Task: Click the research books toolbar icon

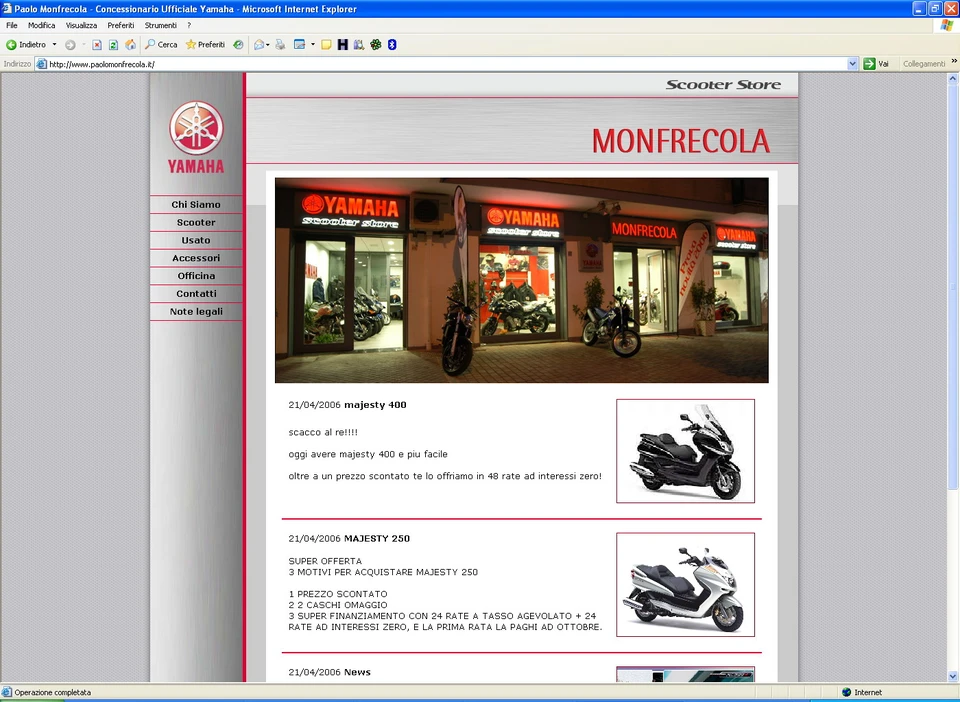Action: (x=359, y=45)
